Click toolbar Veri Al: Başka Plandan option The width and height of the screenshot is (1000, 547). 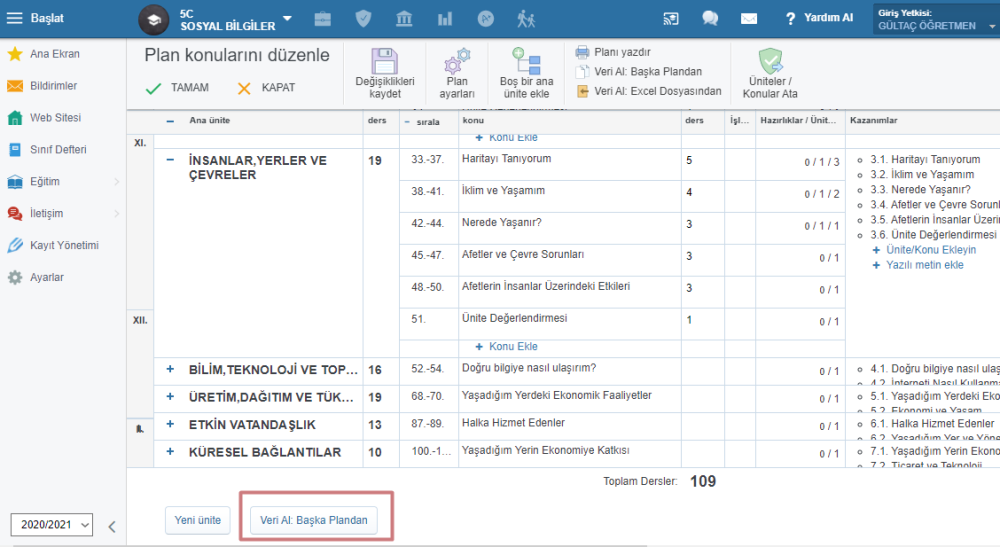(x=638, y=71)
